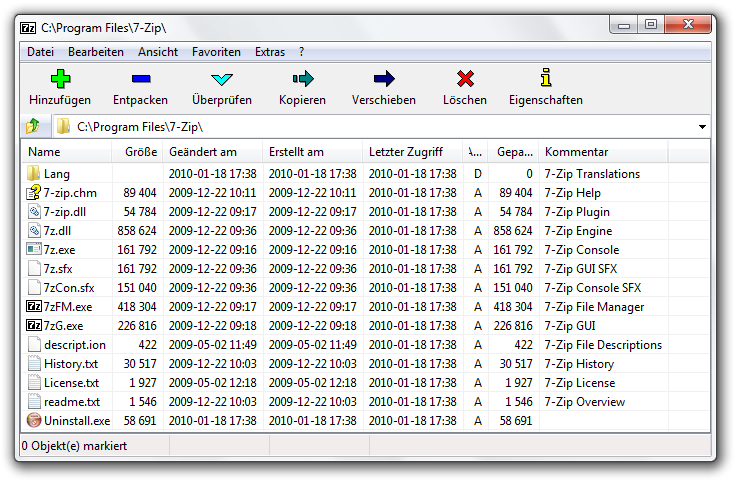Click the 7-Zip title bar app icon
735x480 pixels.
coord(28,28)
